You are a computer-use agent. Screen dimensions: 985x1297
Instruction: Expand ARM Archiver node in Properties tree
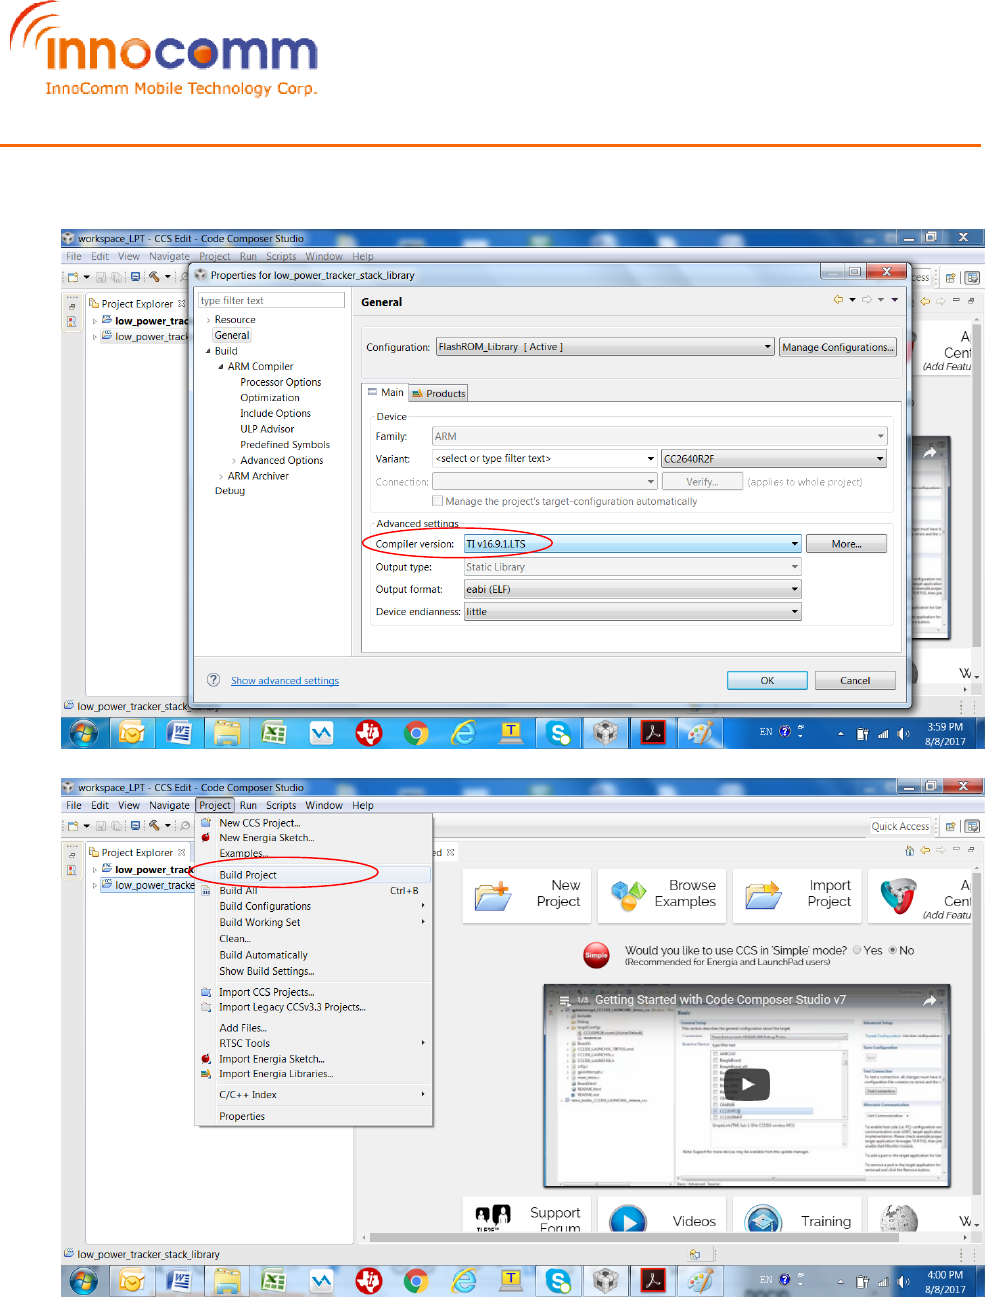[221, 476]
